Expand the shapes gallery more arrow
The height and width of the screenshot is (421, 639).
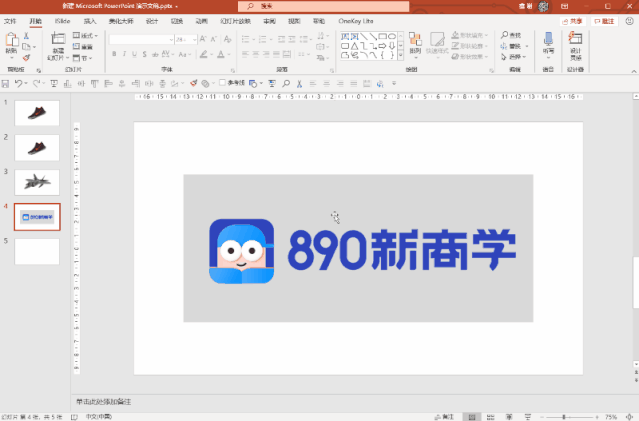point(401,55)
